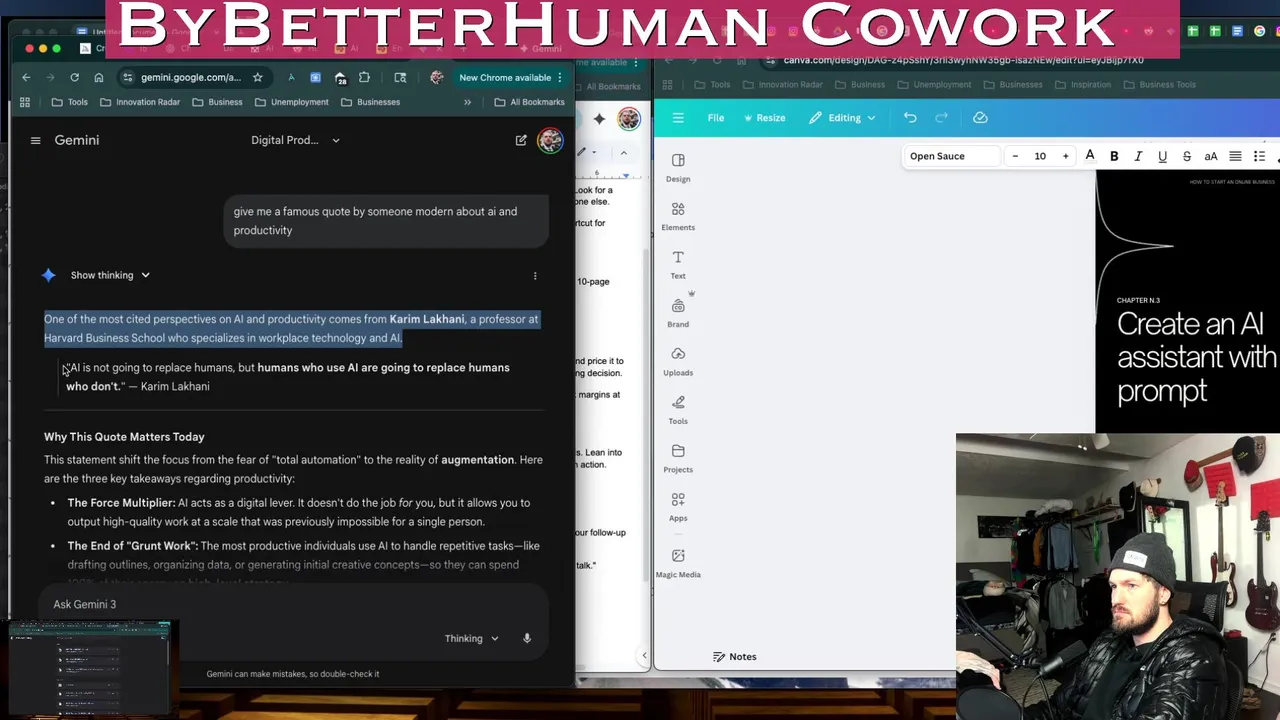This screenshot has width=1280, height=720.
Task: Open Canva Tools panel
Action: pyautogui.click(x=678, y=410)
